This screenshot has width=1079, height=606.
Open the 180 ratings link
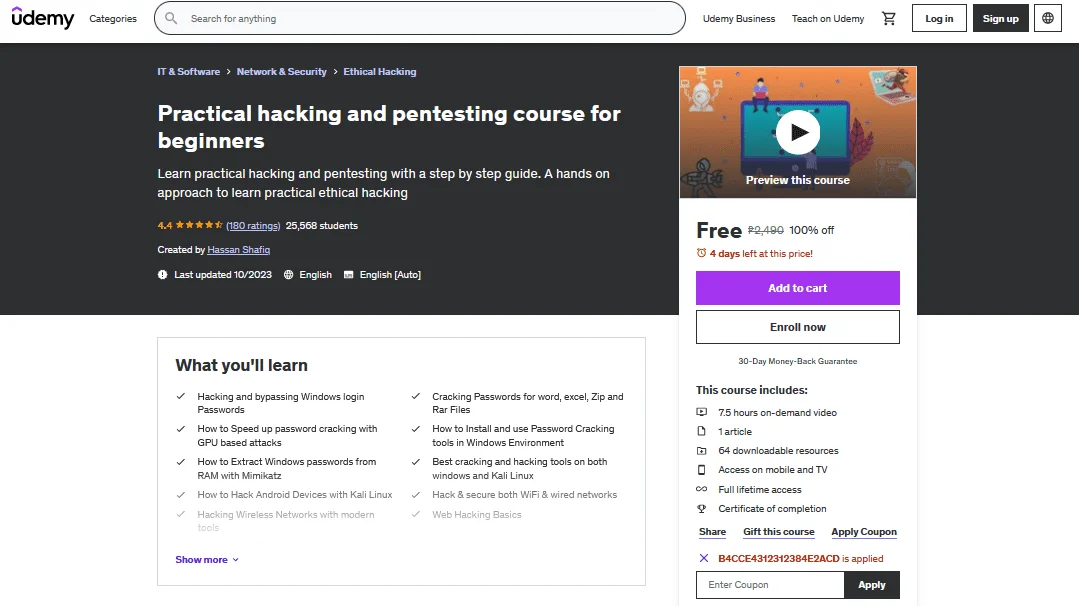(x=253, y=226)
